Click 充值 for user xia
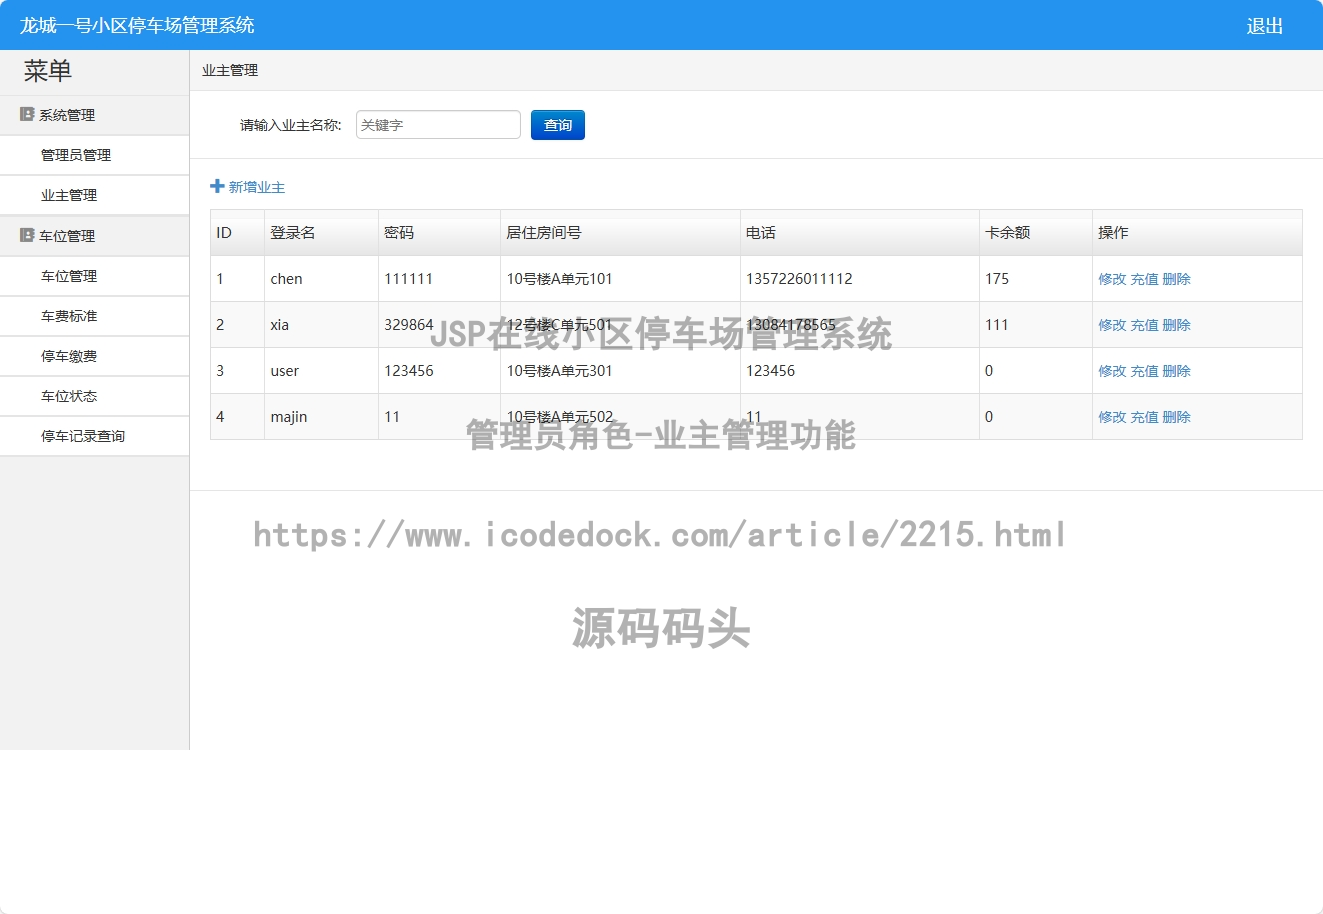Screen dimensions: 1323x914 pos(1144,325)
